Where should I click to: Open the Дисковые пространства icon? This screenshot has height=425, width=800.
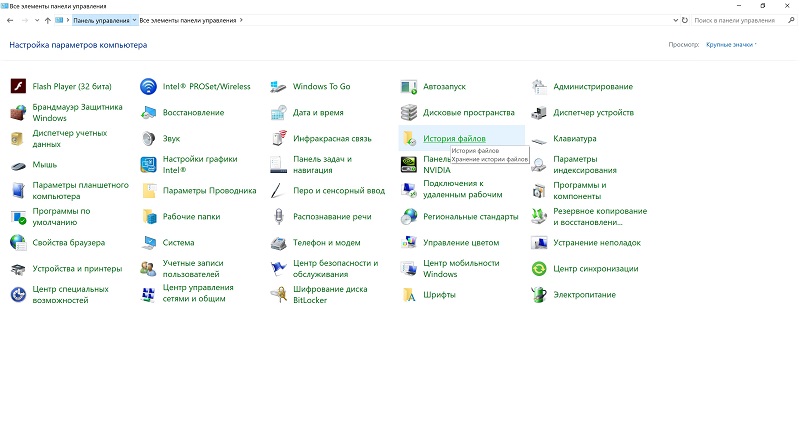[409, 112]
